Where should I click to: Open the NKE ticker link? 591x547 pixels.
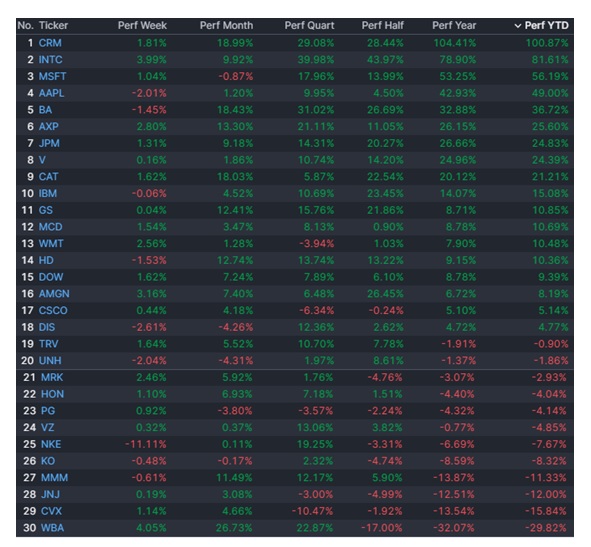pos(51,444)
